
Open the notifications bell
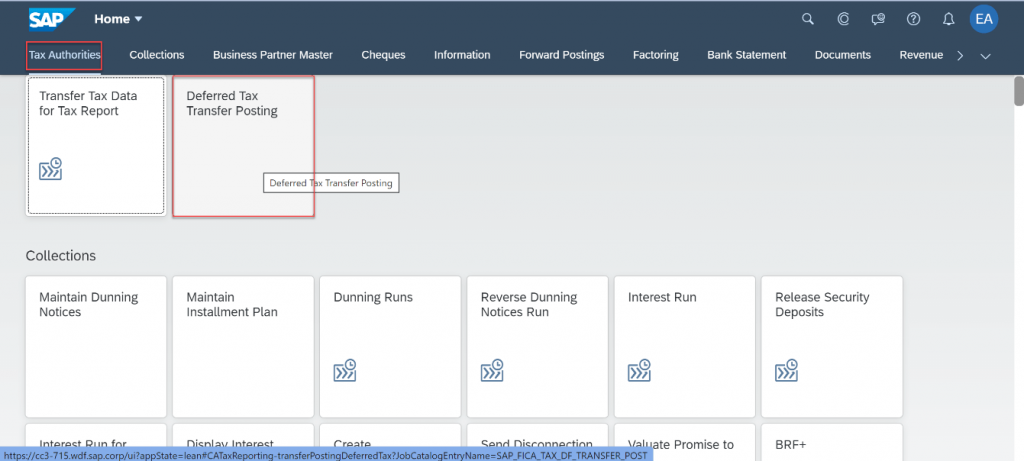pos(949,19)
